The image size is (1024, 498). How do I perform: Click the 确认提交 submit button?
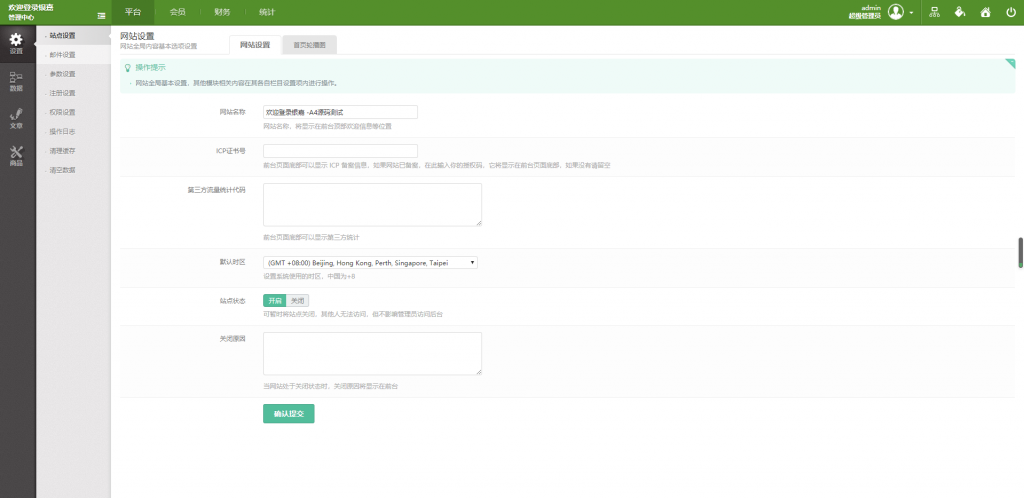point(289,413)
